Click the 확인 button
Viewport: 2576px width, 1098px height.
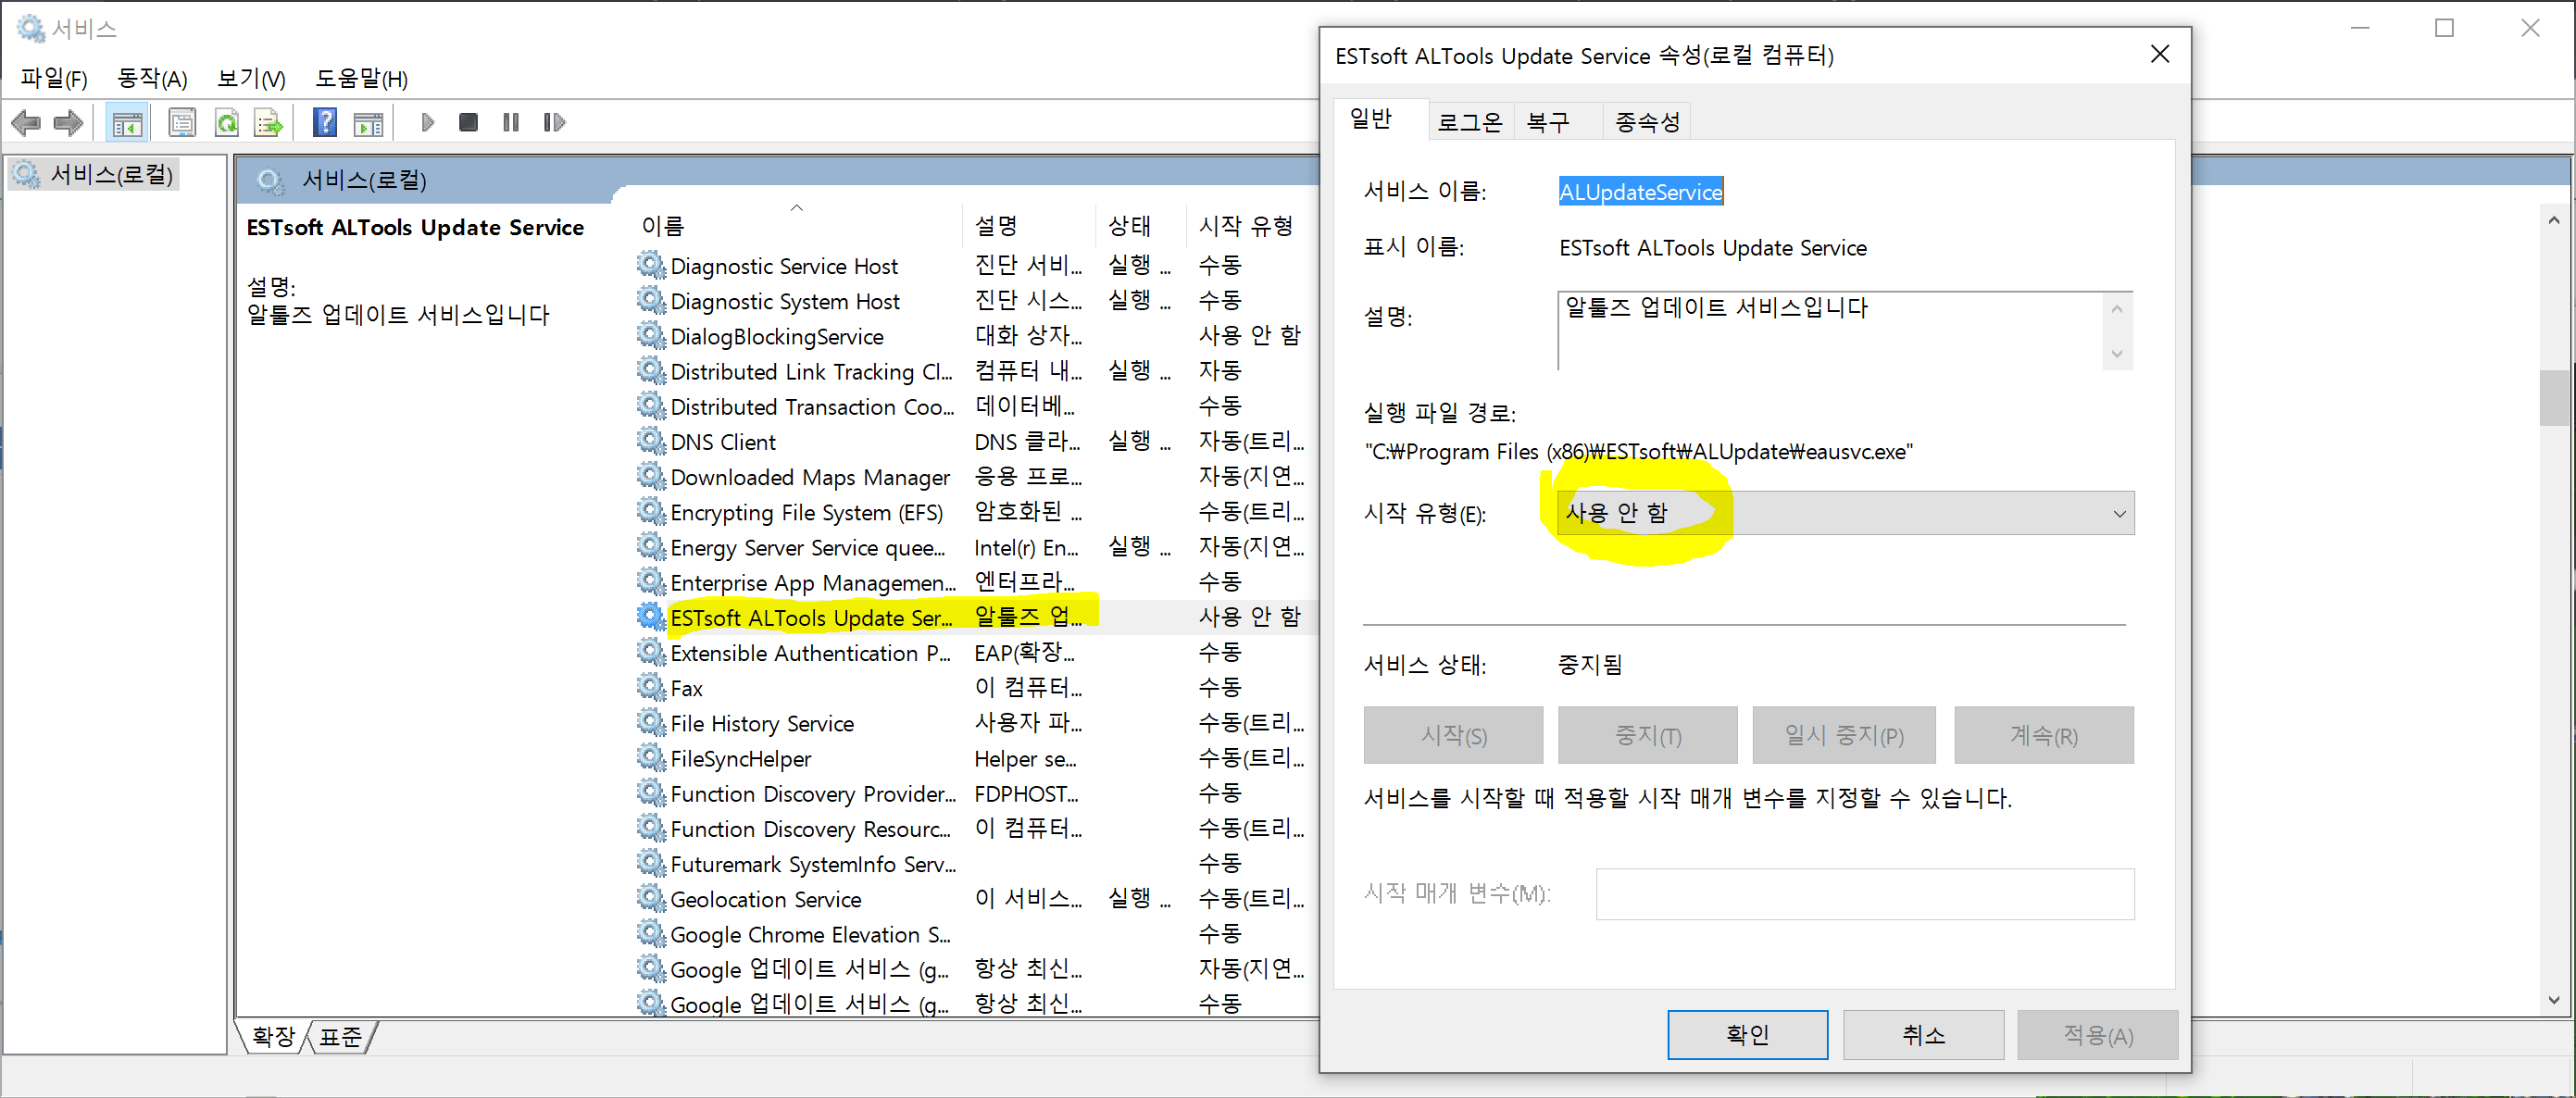pos(1747,1034)
